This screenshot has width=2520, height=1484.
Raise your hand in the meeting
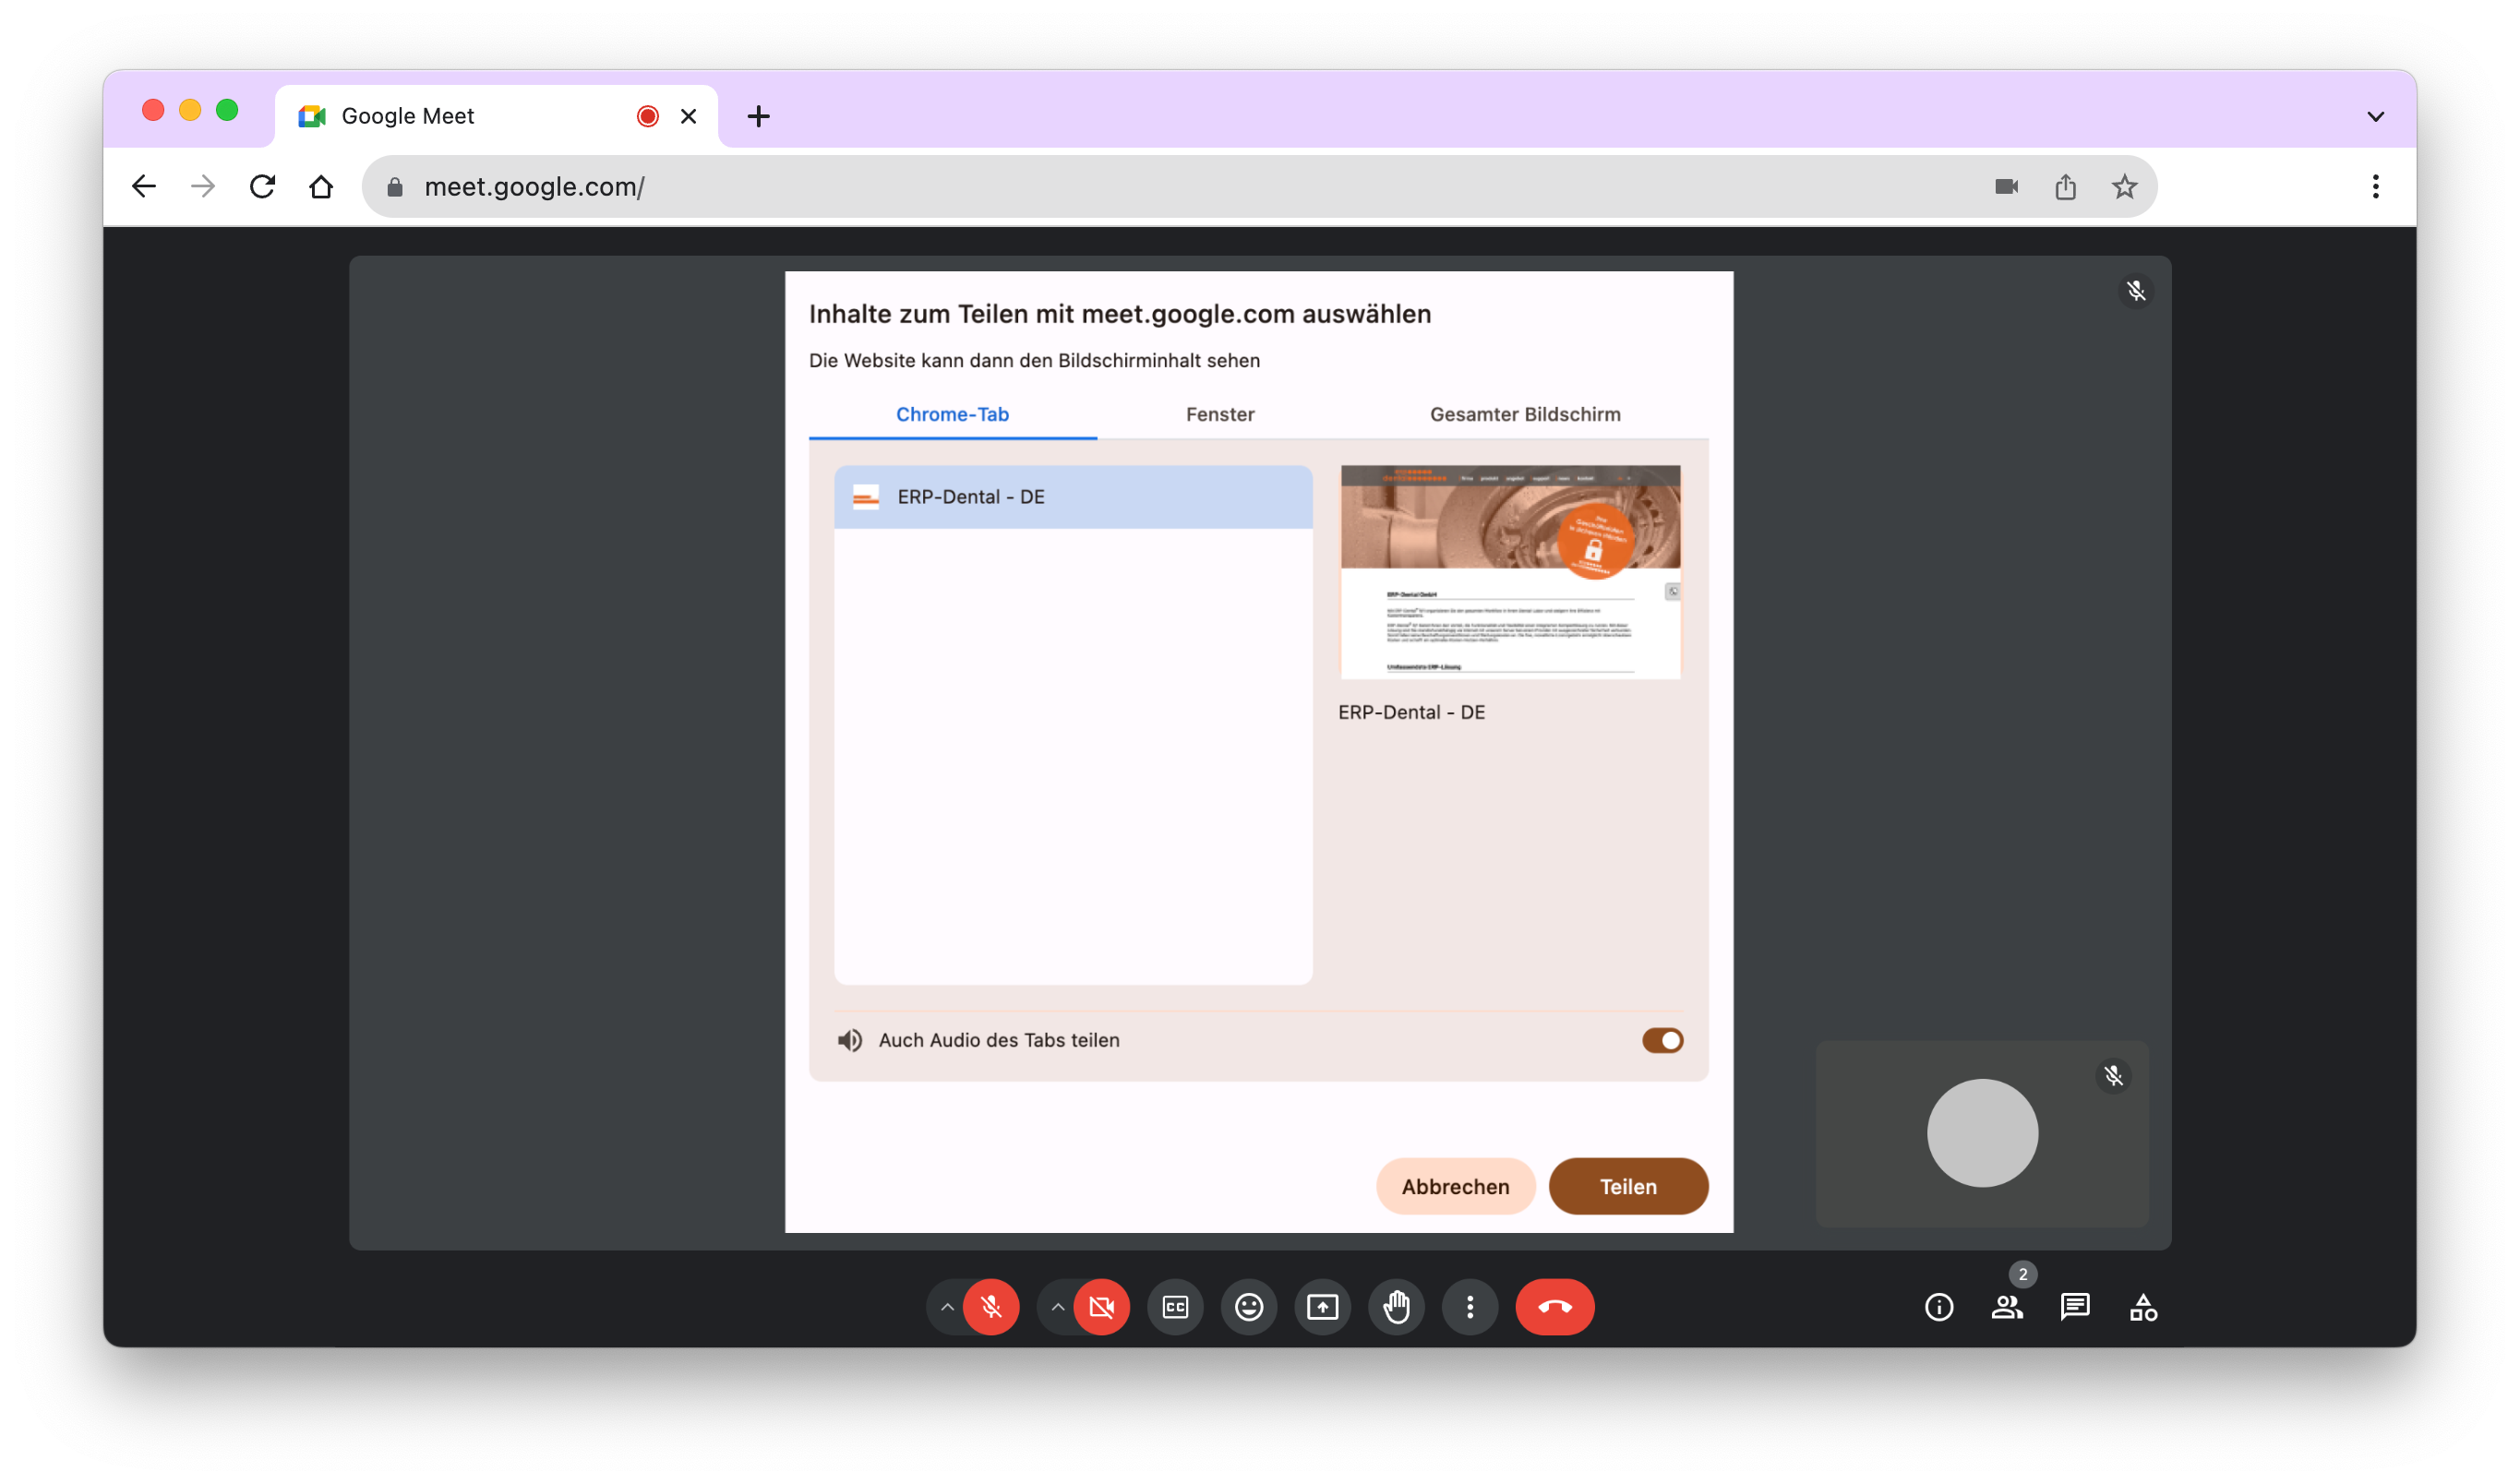pyautogui.click(x=1396, y=1306)
